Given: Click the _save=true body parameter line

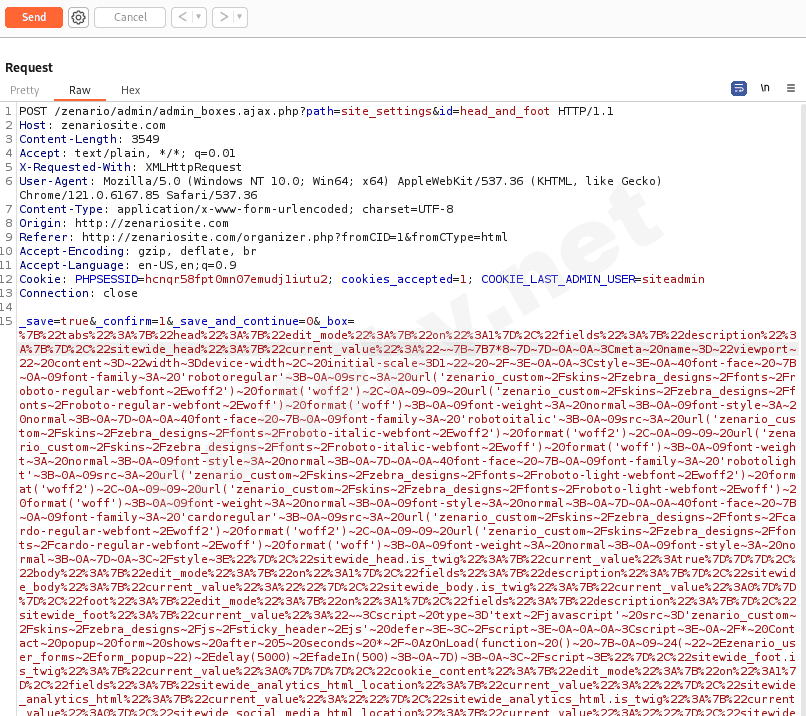Looking at the screenshot, I should click(x=187, y=321).
